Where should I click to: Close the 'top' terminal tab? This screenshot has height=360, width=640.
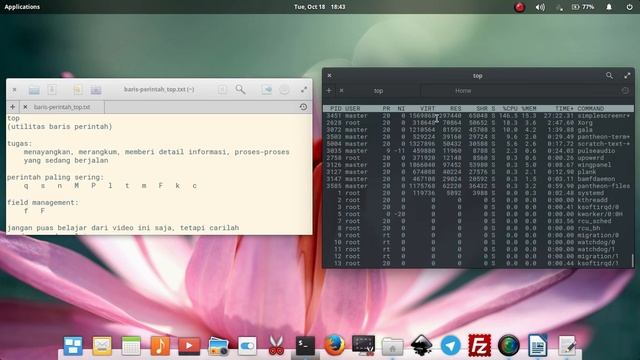pyautogui.click(x=342, y=91)
